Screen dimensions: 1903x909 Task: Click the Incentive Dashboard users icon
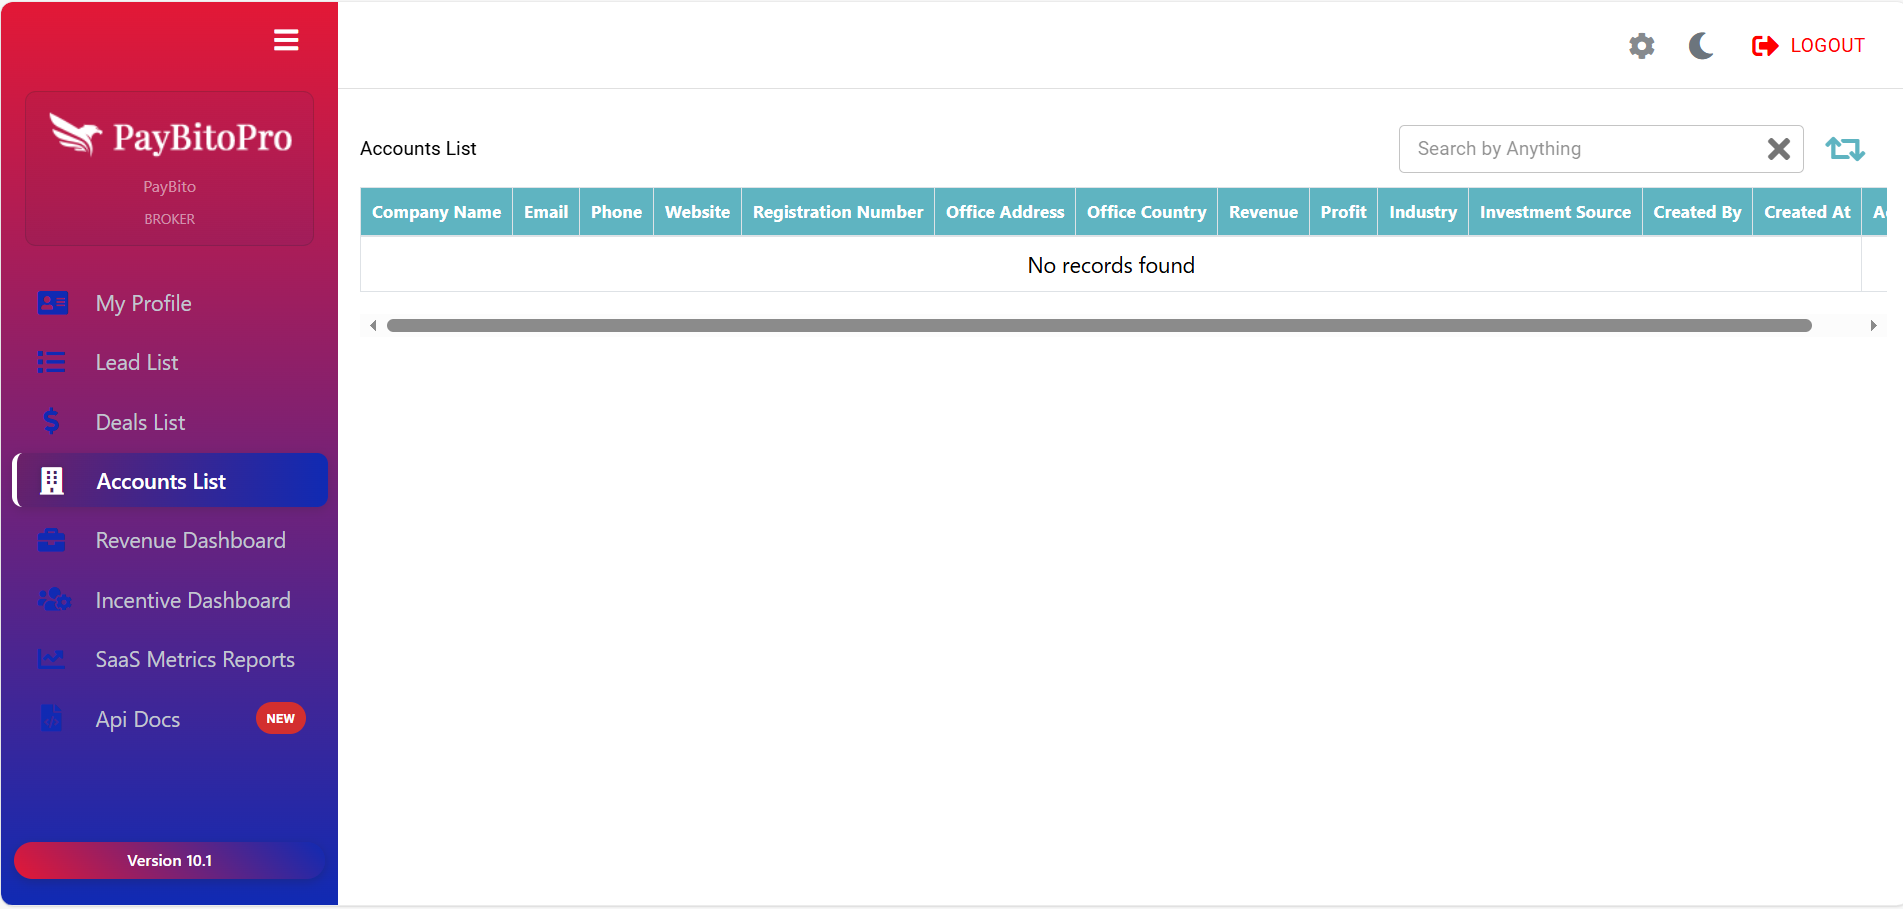(53, 600)
